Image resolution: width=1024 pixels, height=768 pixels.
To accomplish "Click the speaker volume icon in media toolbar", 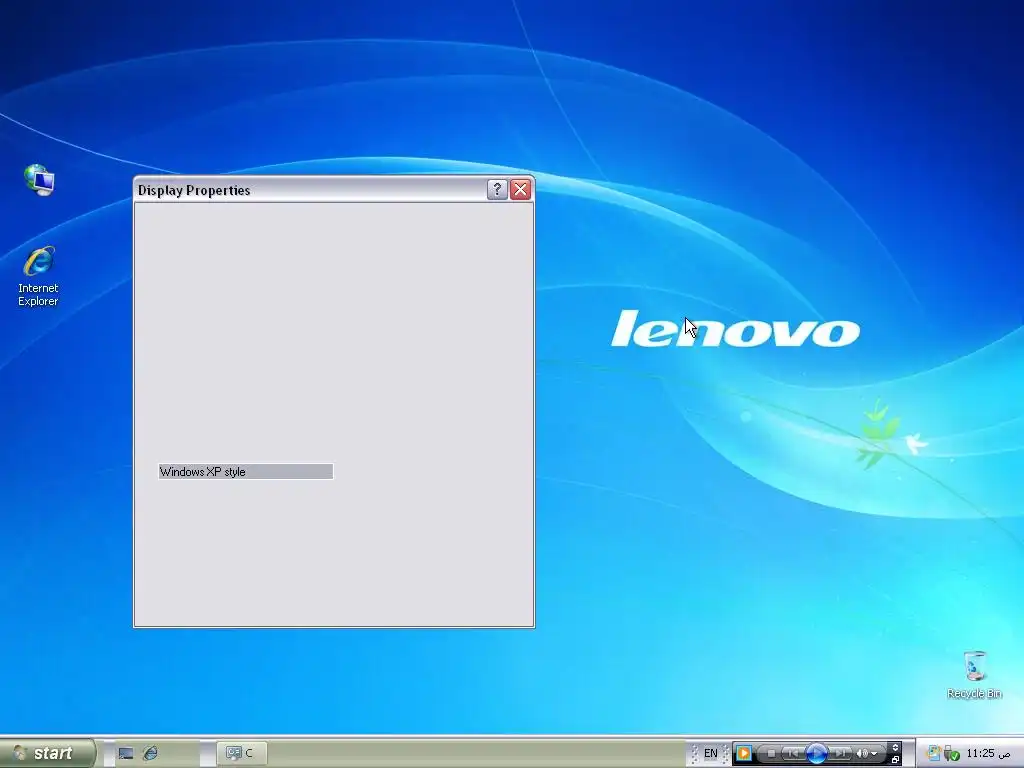I will [x=862, y=754].
